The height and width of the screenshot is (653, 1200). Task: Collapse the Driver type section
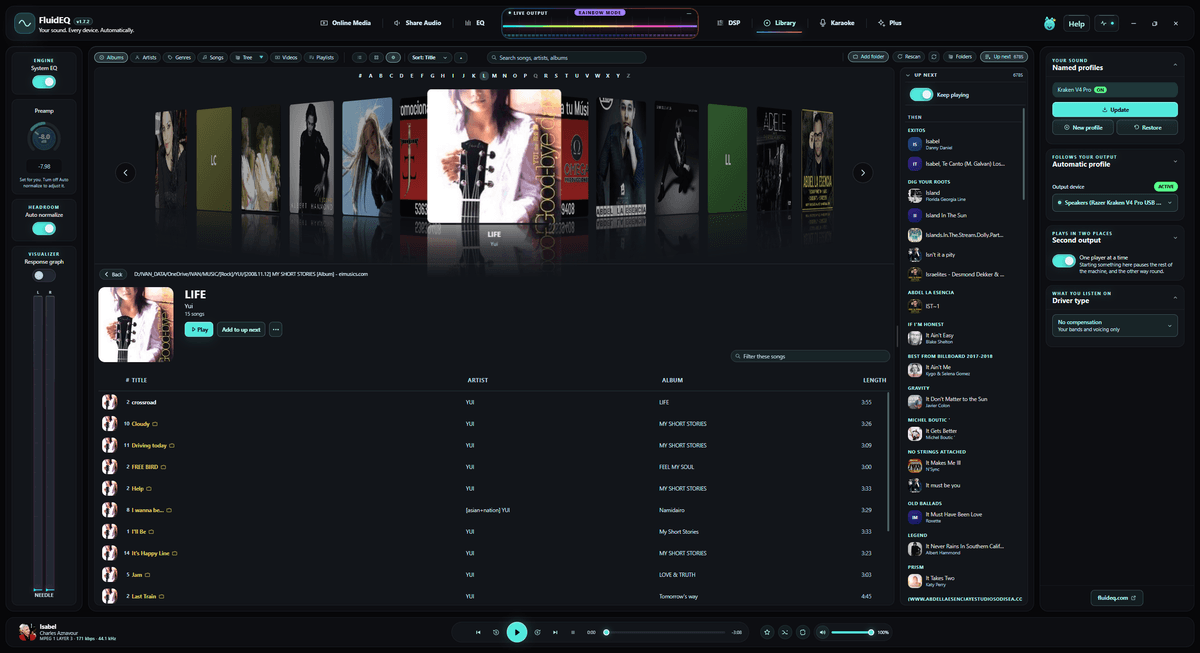(1177, 297)
